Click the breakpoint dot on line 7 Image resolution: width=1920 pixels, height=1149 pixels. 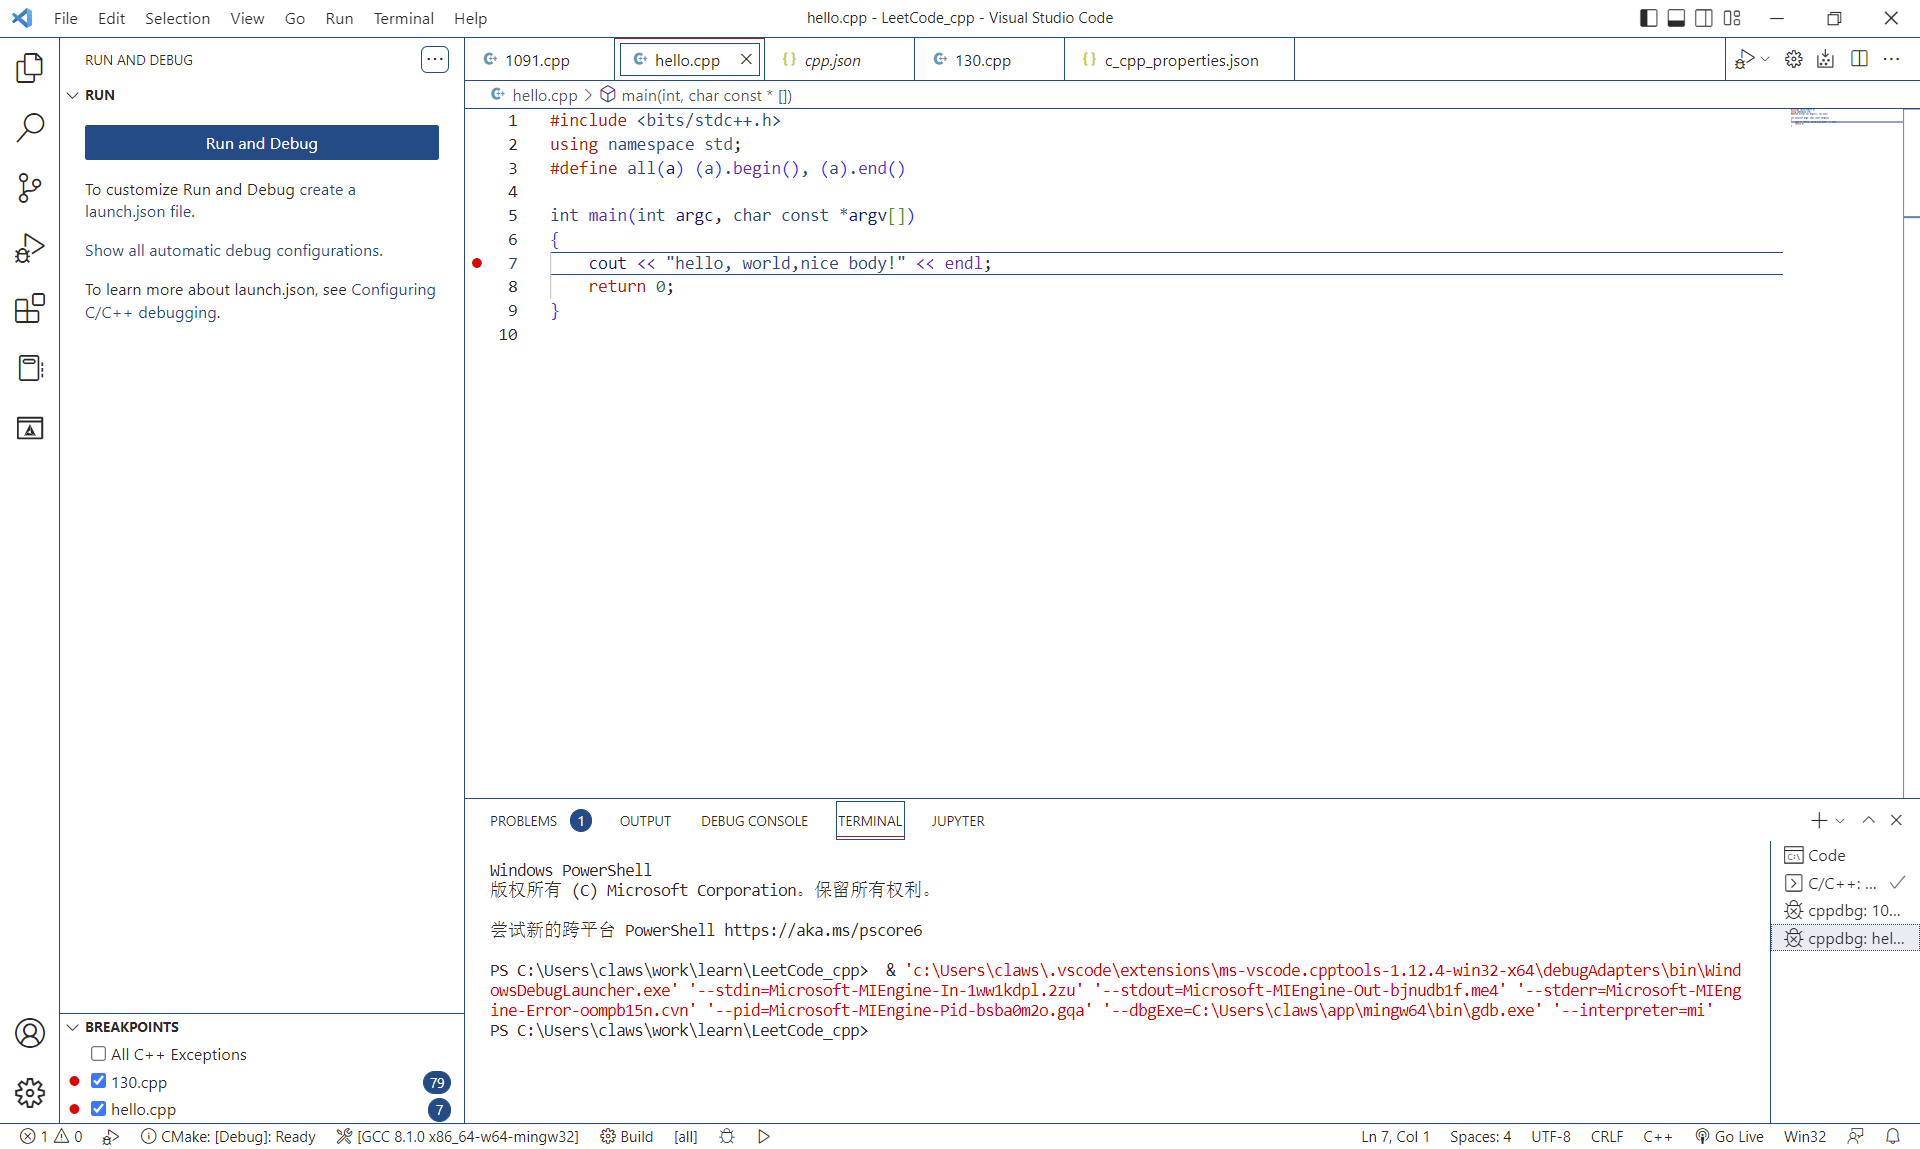coord(477,263)
